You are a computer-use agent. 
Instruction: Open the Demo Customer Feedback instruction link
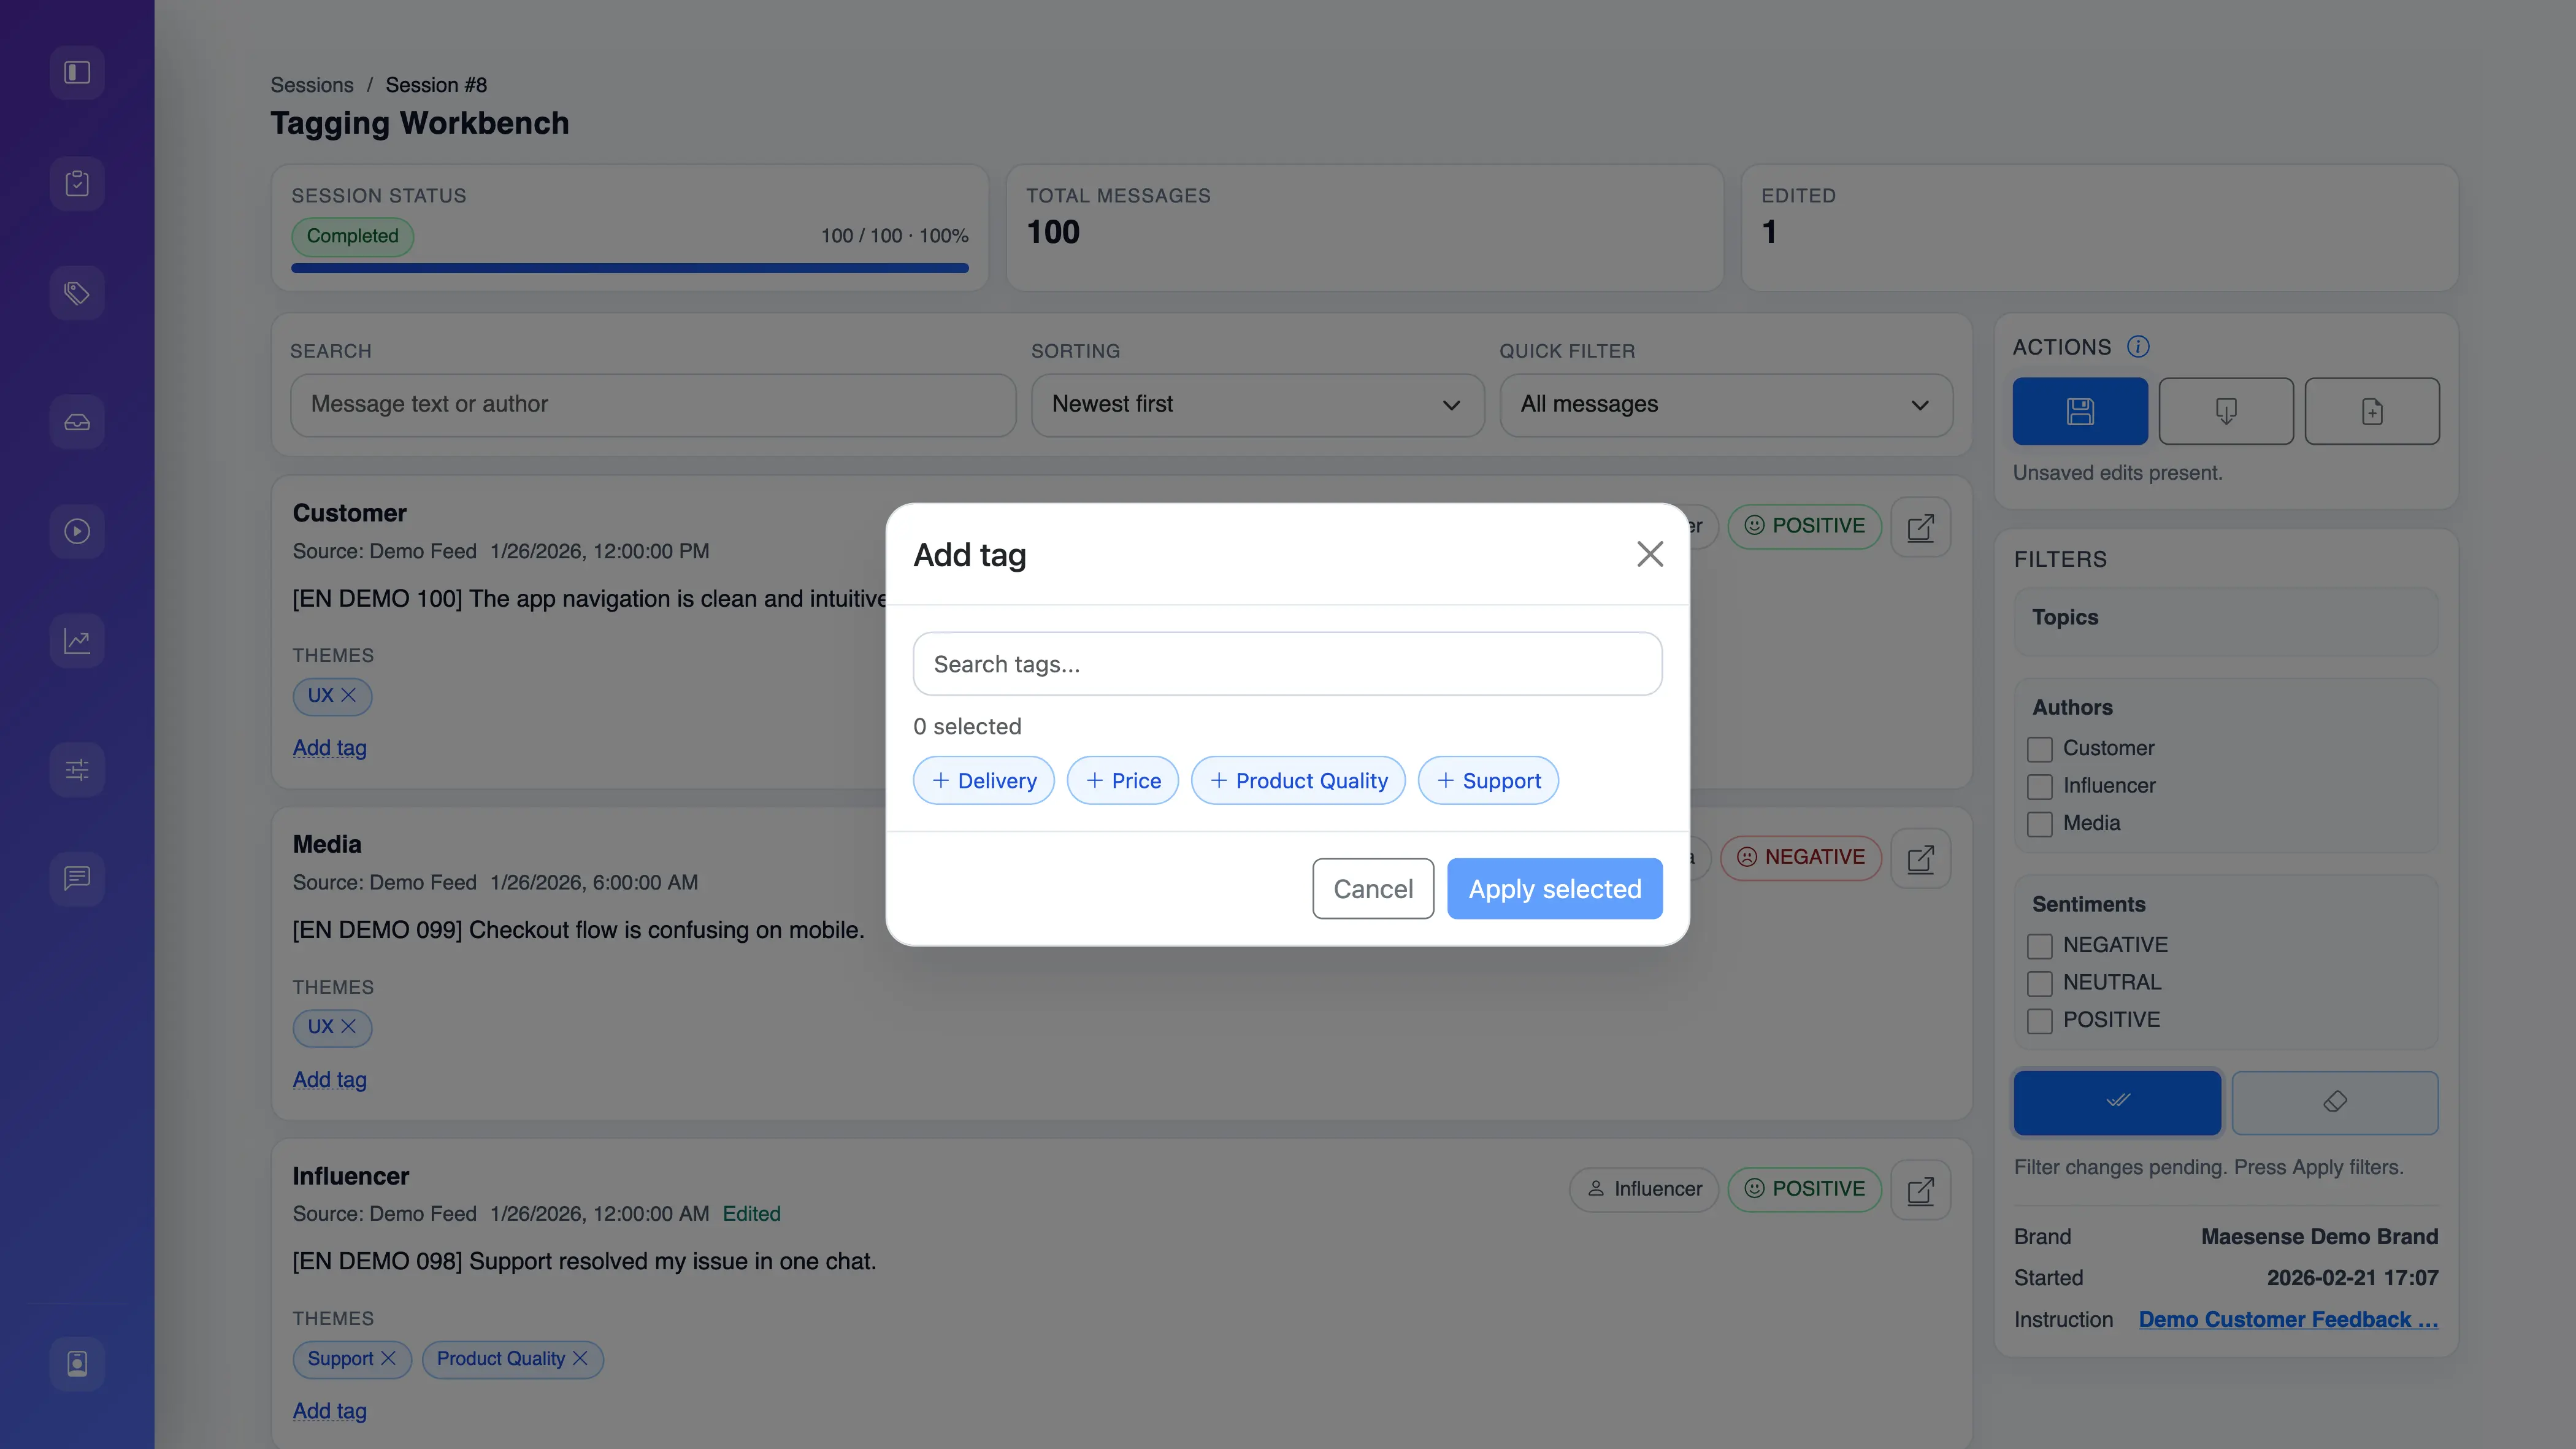(2288, 1319)
